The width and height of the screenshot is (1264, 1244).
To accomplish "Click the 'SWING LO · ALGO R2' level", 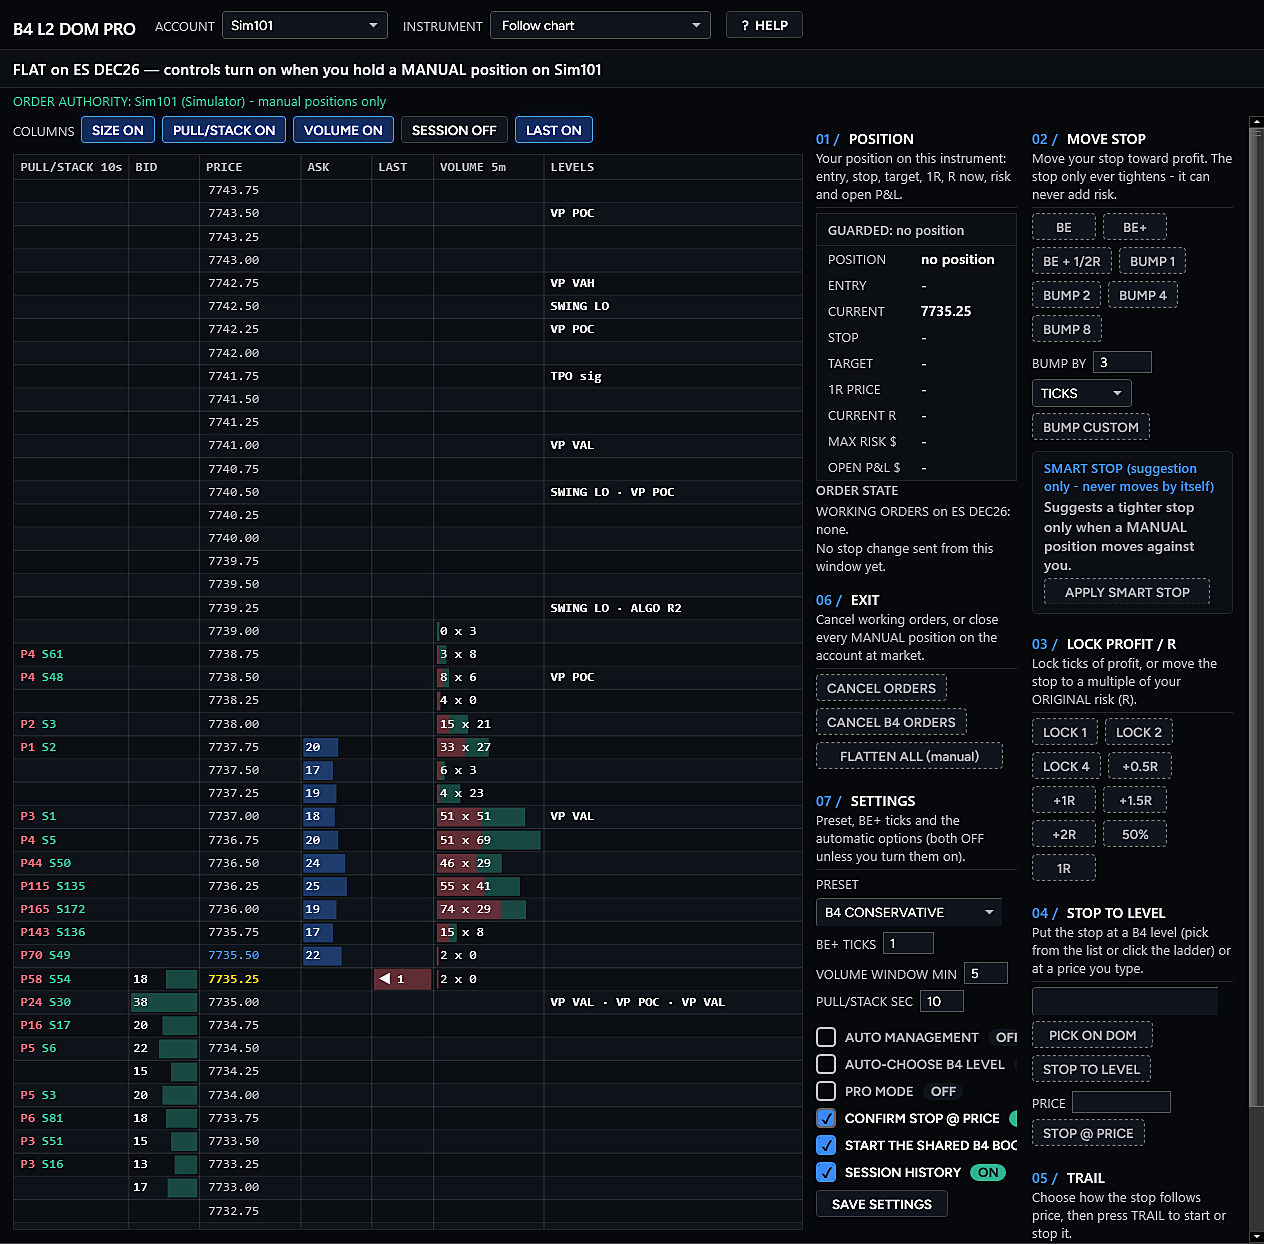I will pyautogui.click(x=616, y=608).
